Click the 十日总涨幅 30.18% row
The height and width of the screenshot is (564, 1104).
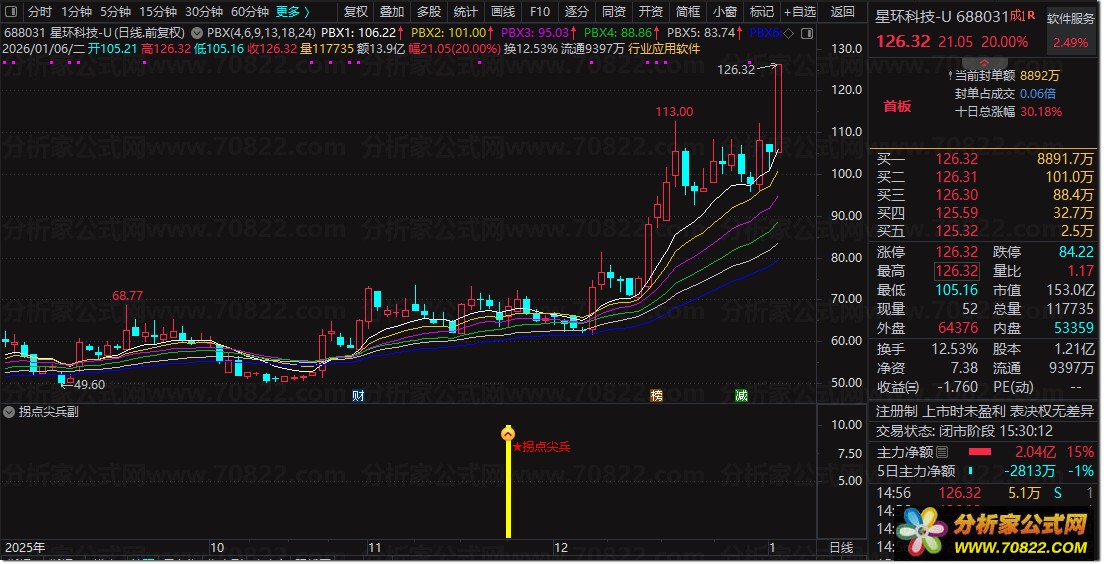point(1008,112)
